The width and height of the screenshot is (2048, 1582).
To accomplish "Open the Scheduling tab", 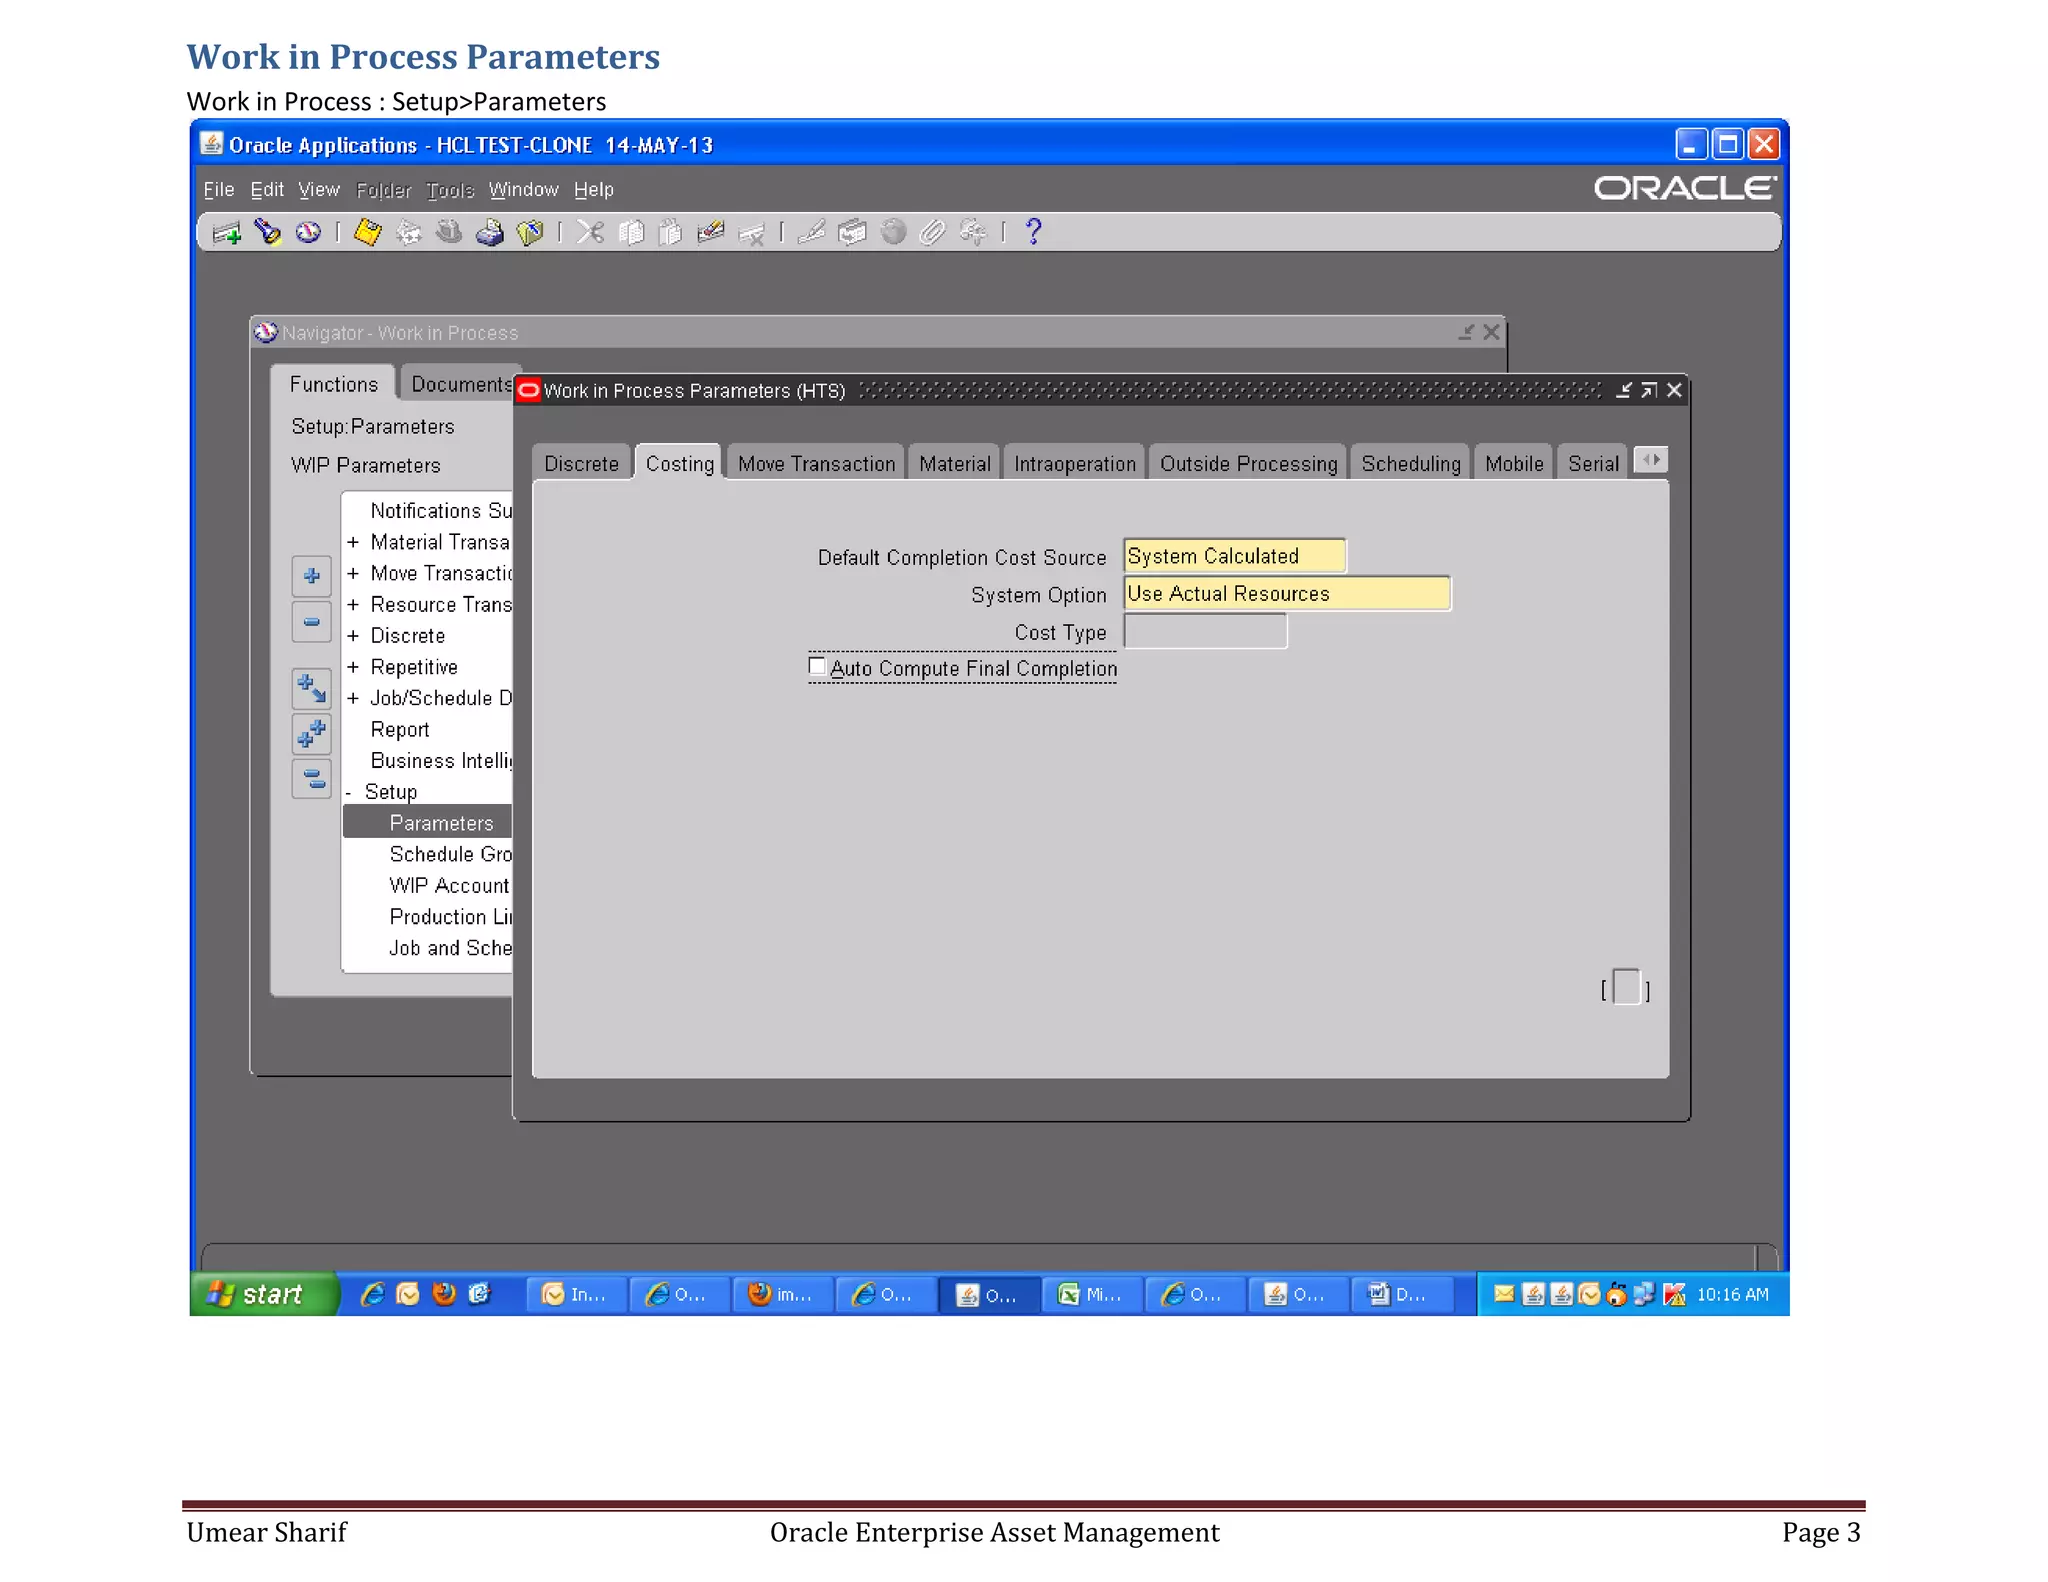I will pyautogui.click(x=1409, y=464).
